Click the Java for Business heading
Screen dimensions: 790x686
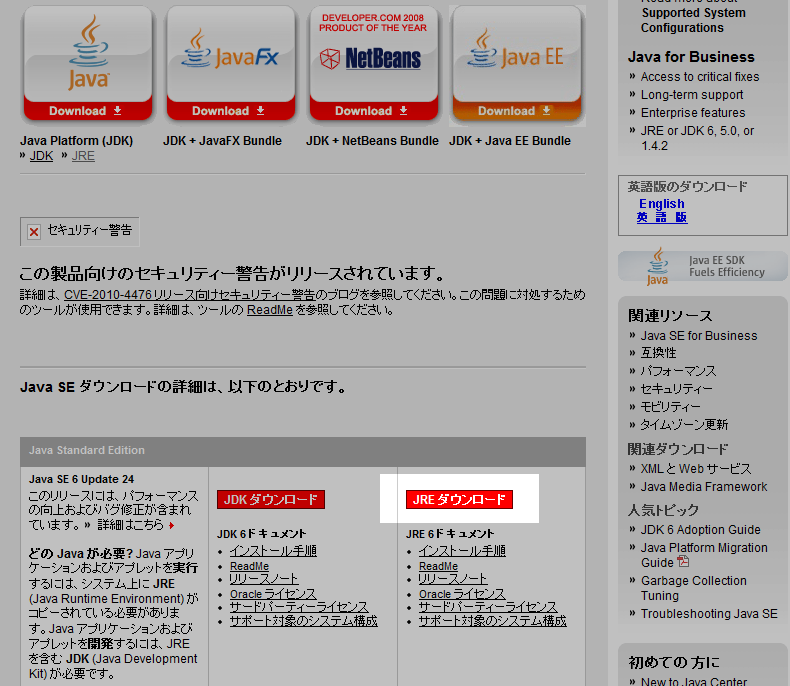[x=691, y=57]
